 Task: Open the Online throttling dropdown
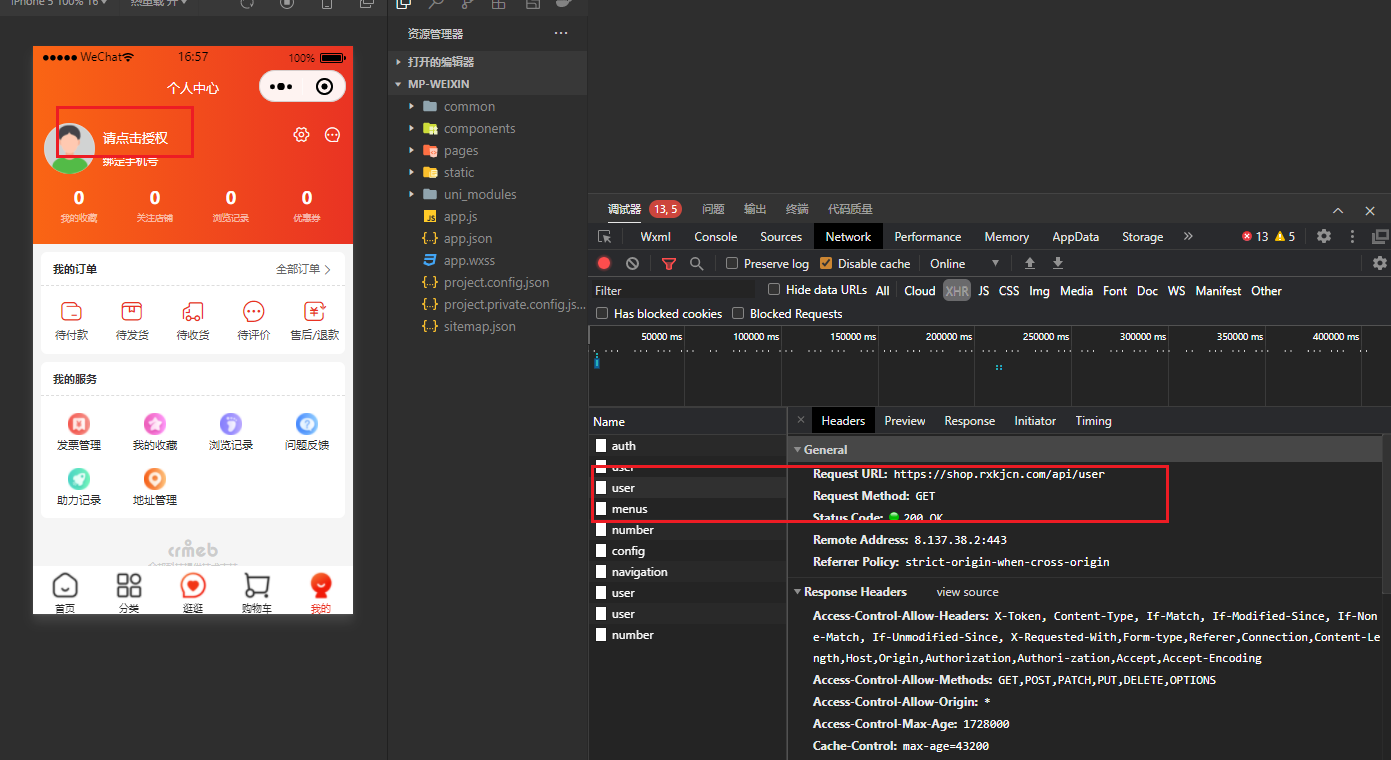tap(964, 263)
